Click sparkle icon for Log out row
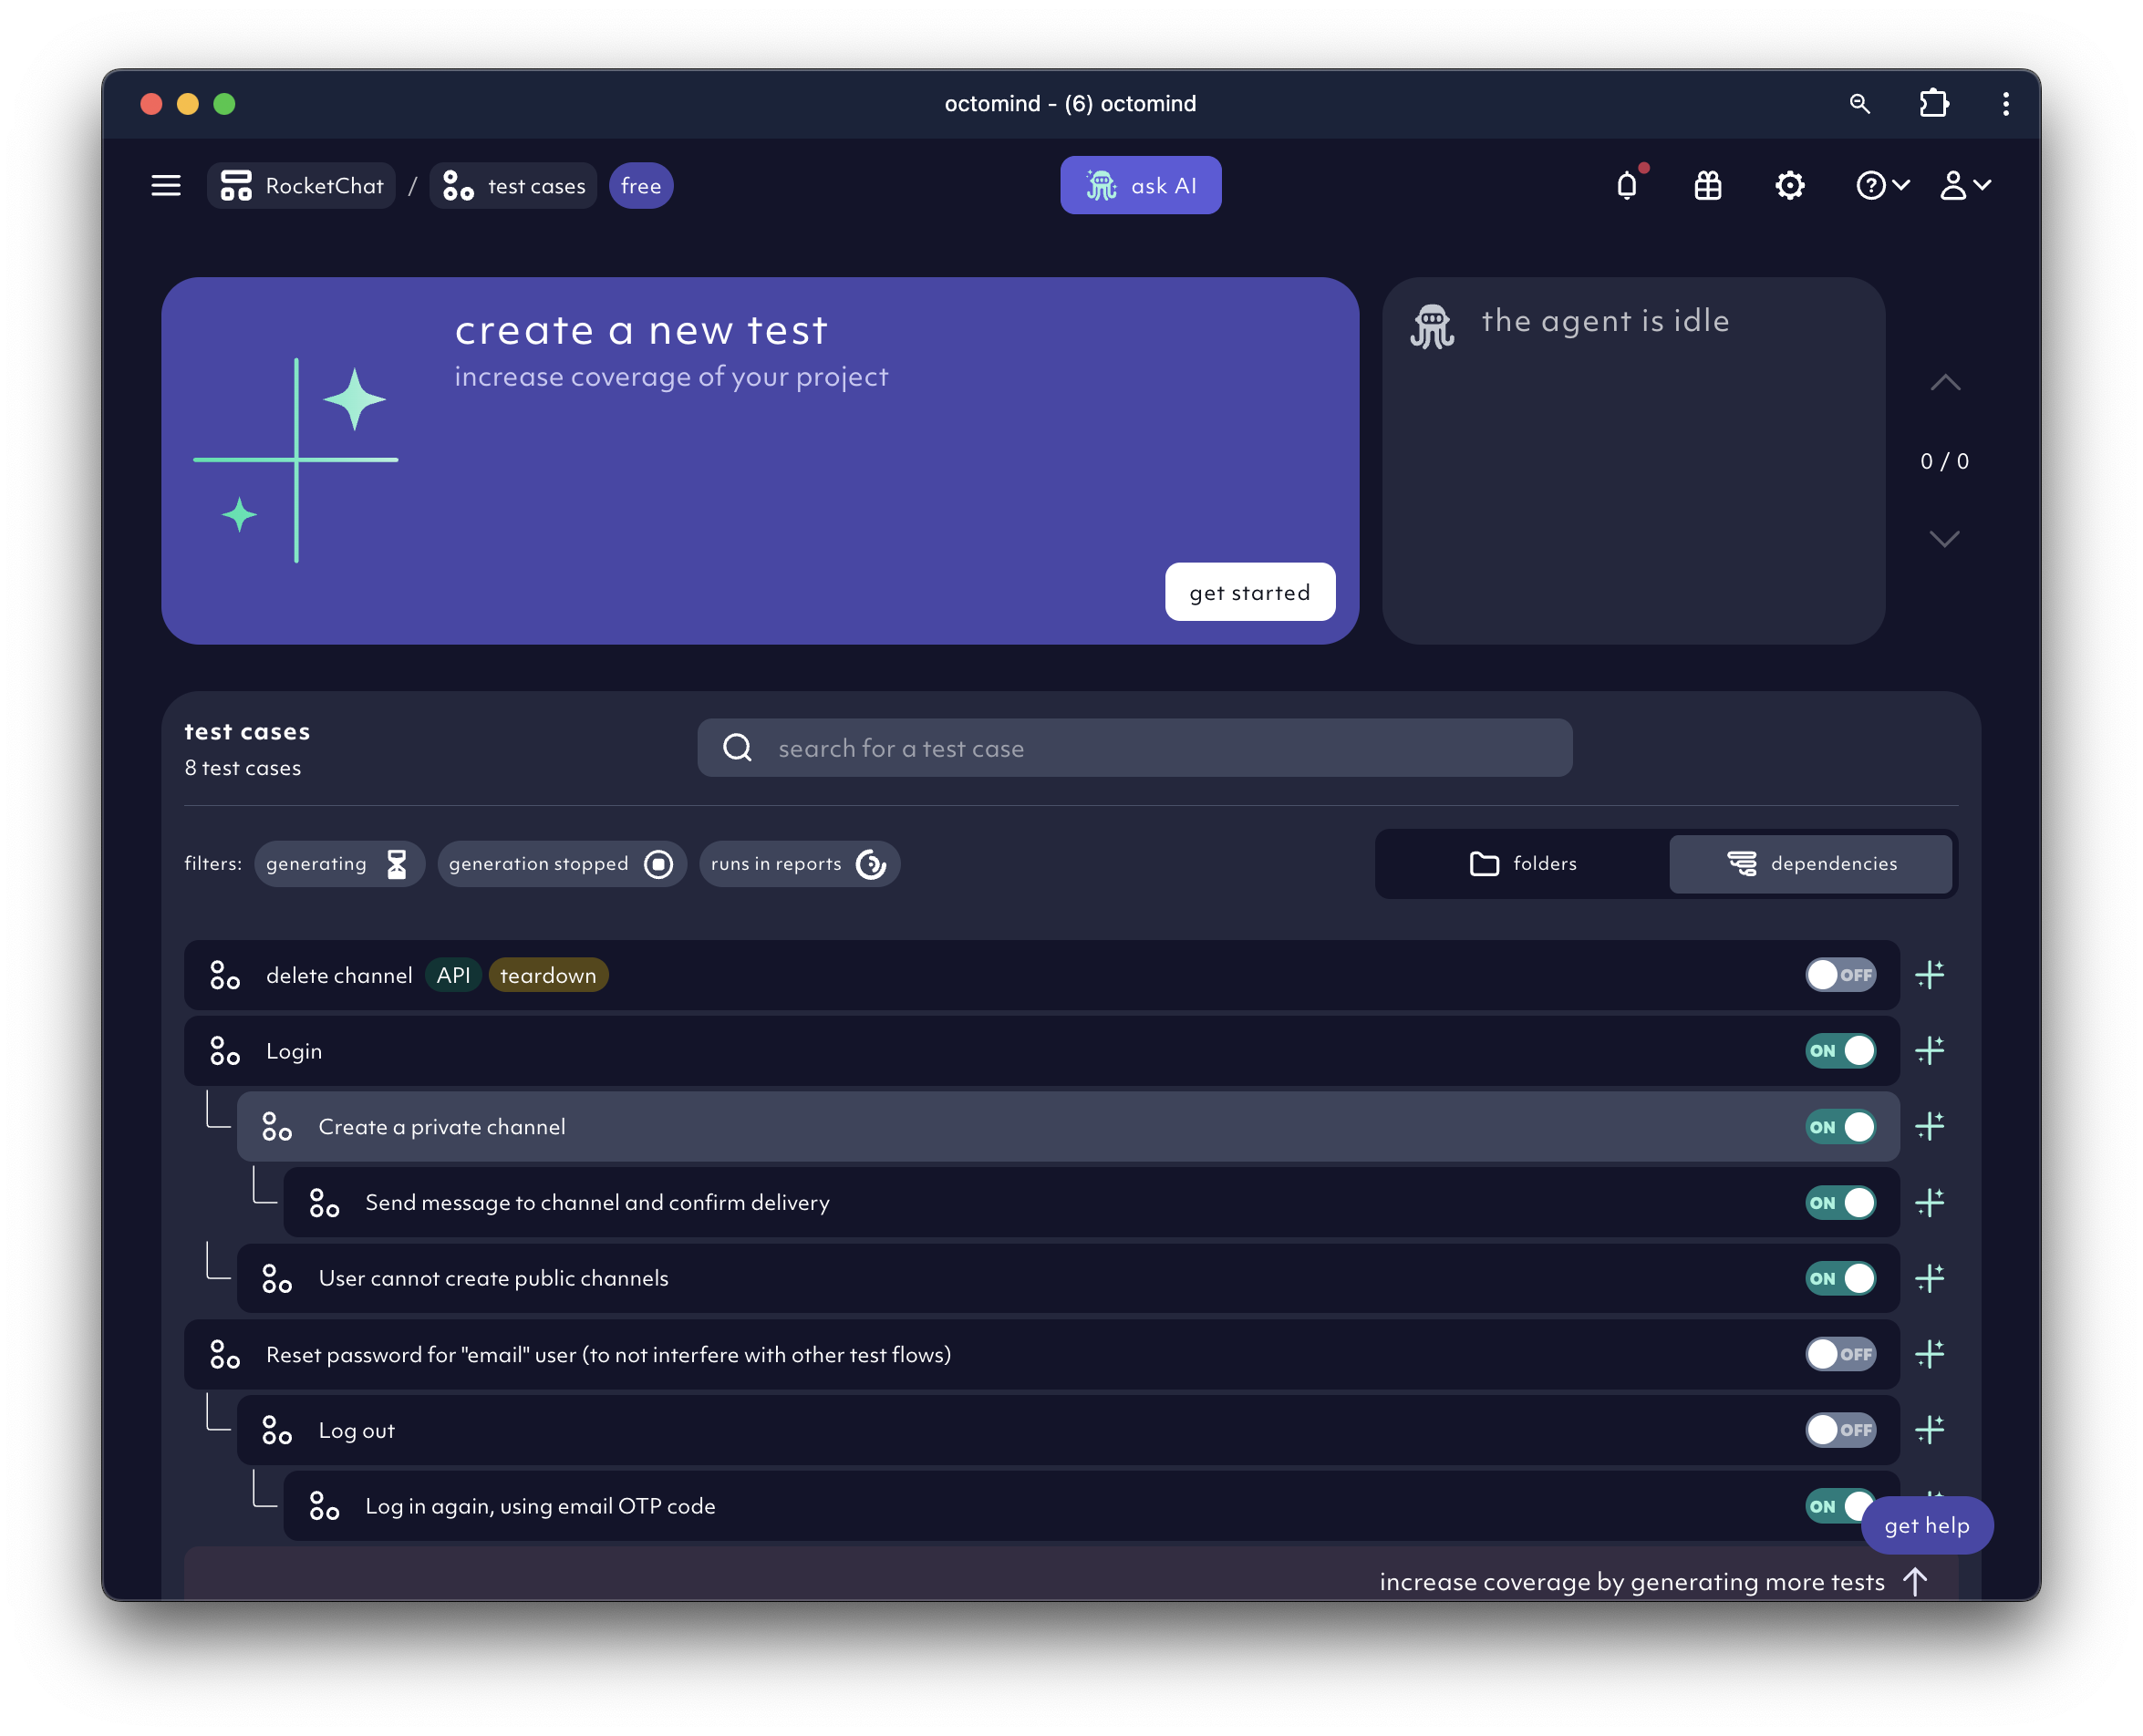This screenshot has height=1736, width=2143. coord(1930,1431)
